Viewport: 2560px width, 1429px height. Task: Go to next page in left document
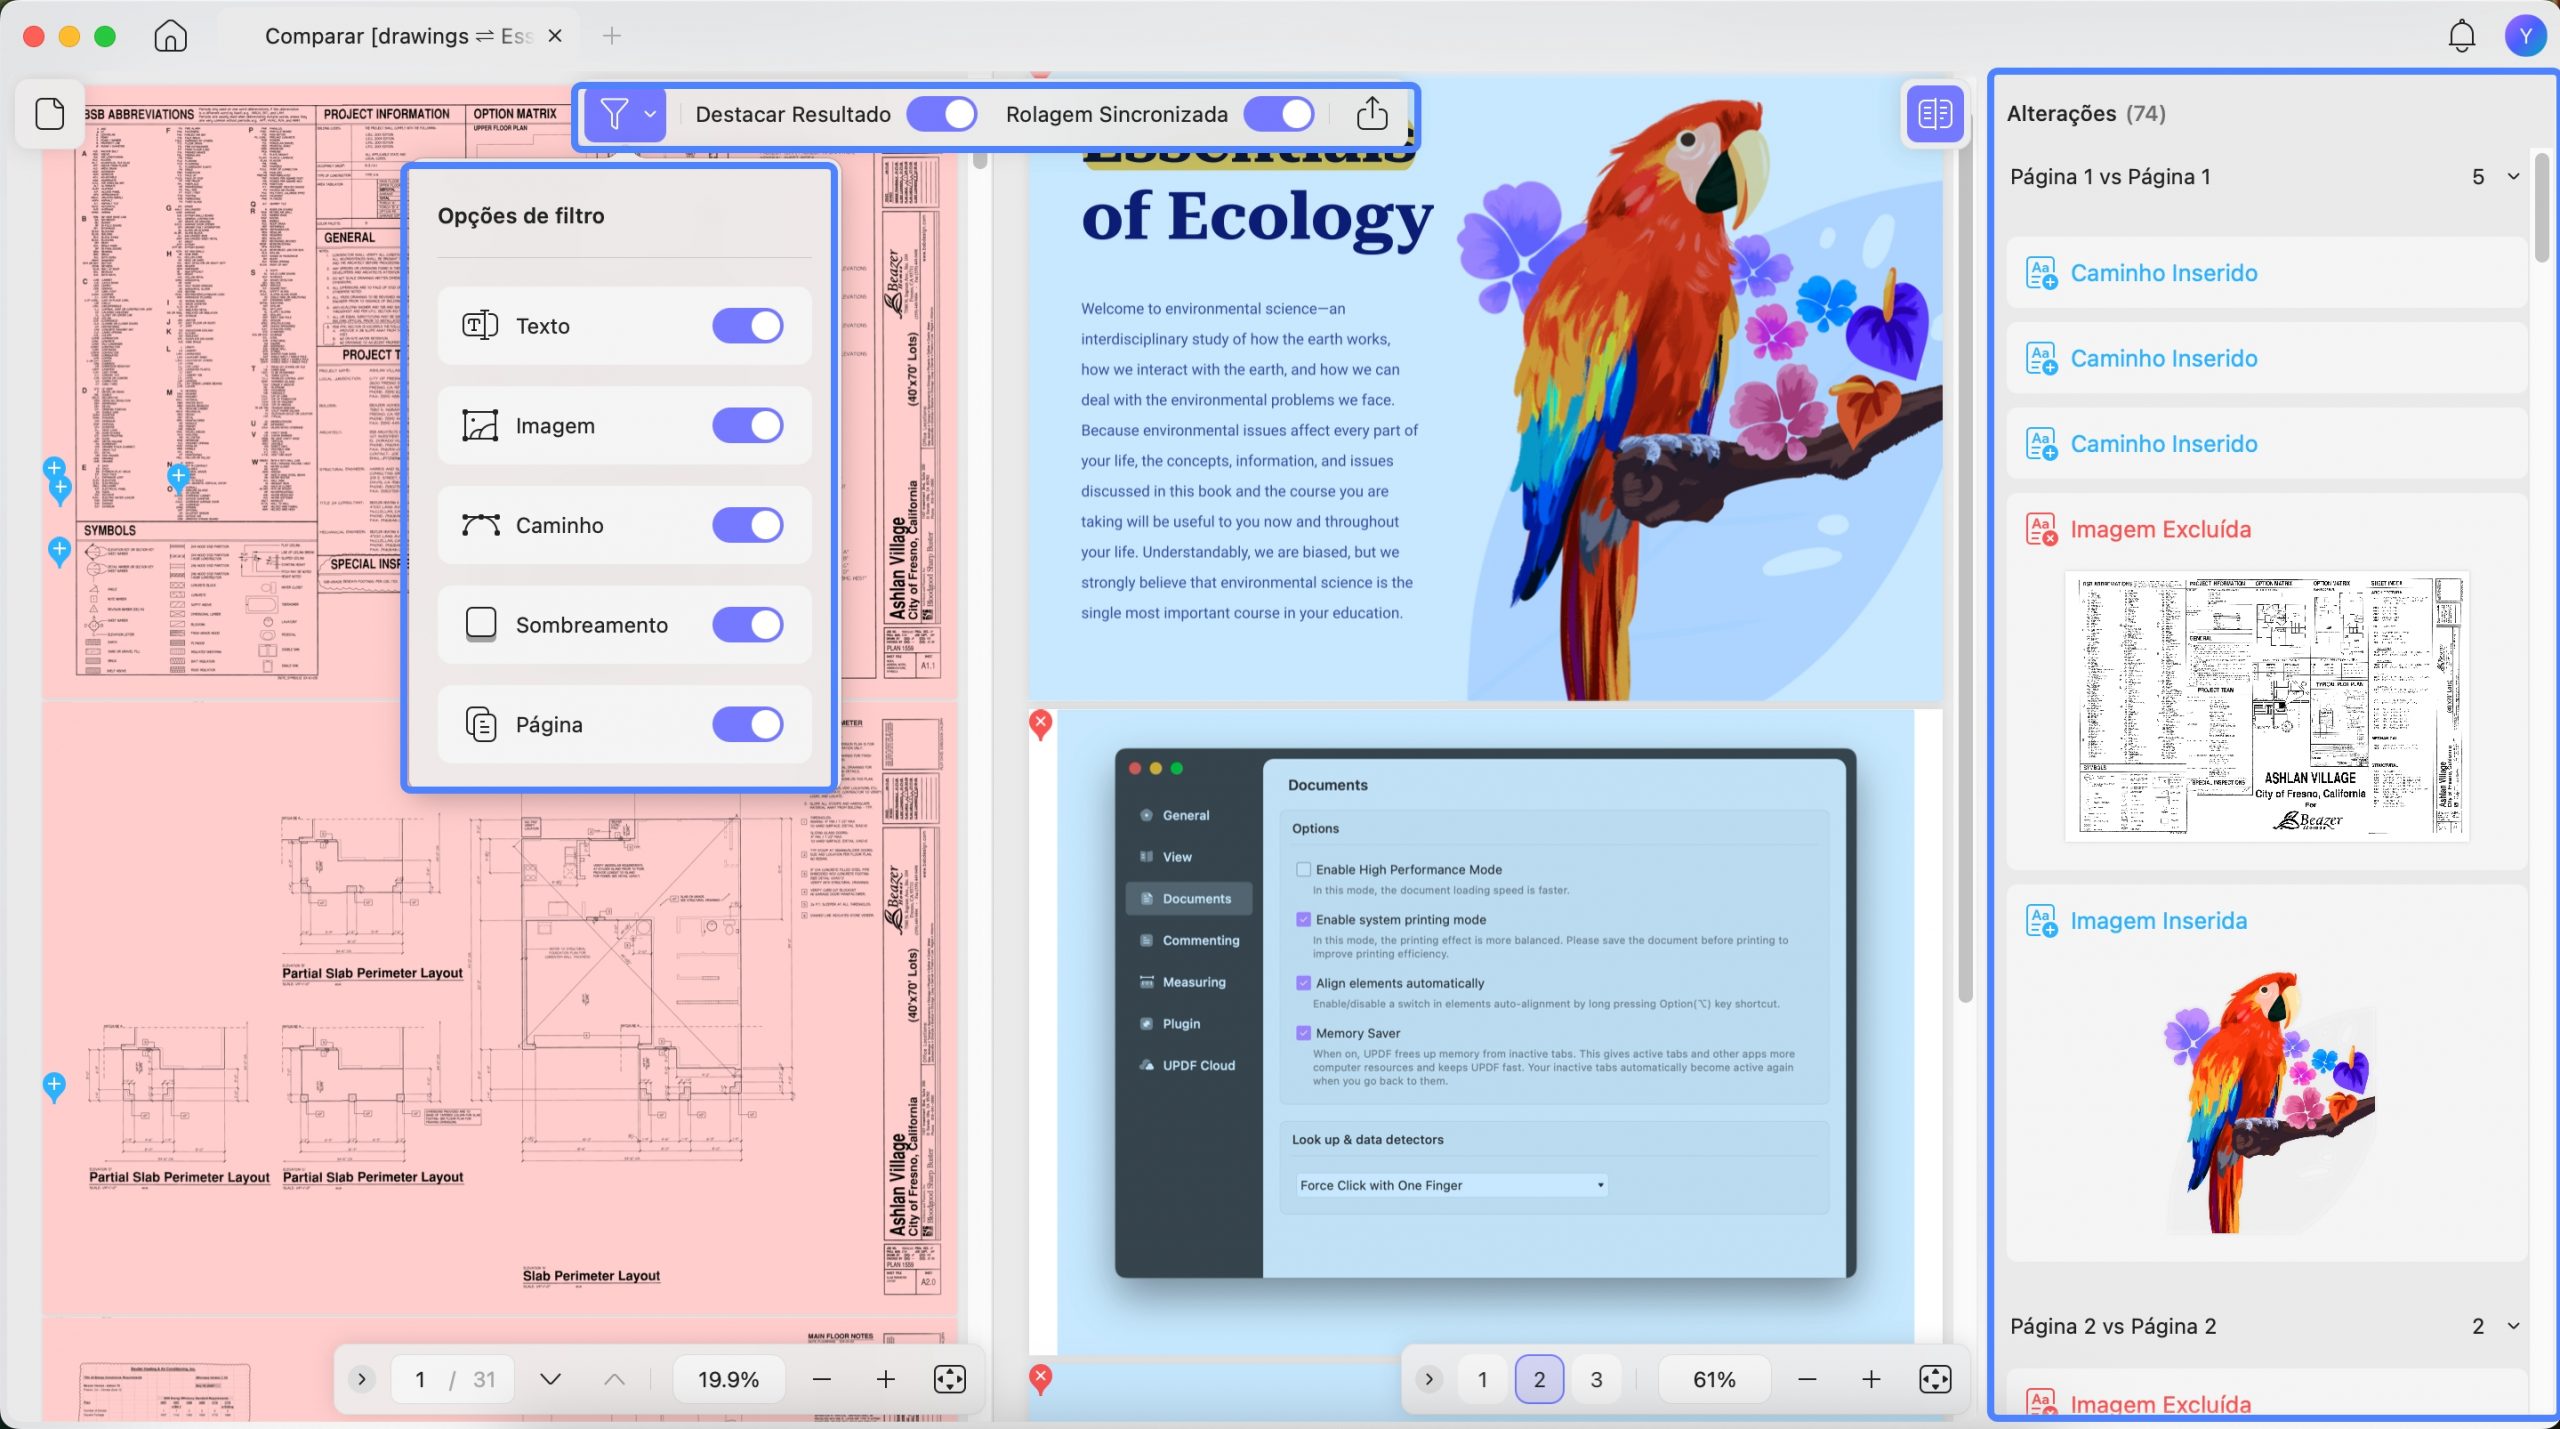(x=550, y=1380)
